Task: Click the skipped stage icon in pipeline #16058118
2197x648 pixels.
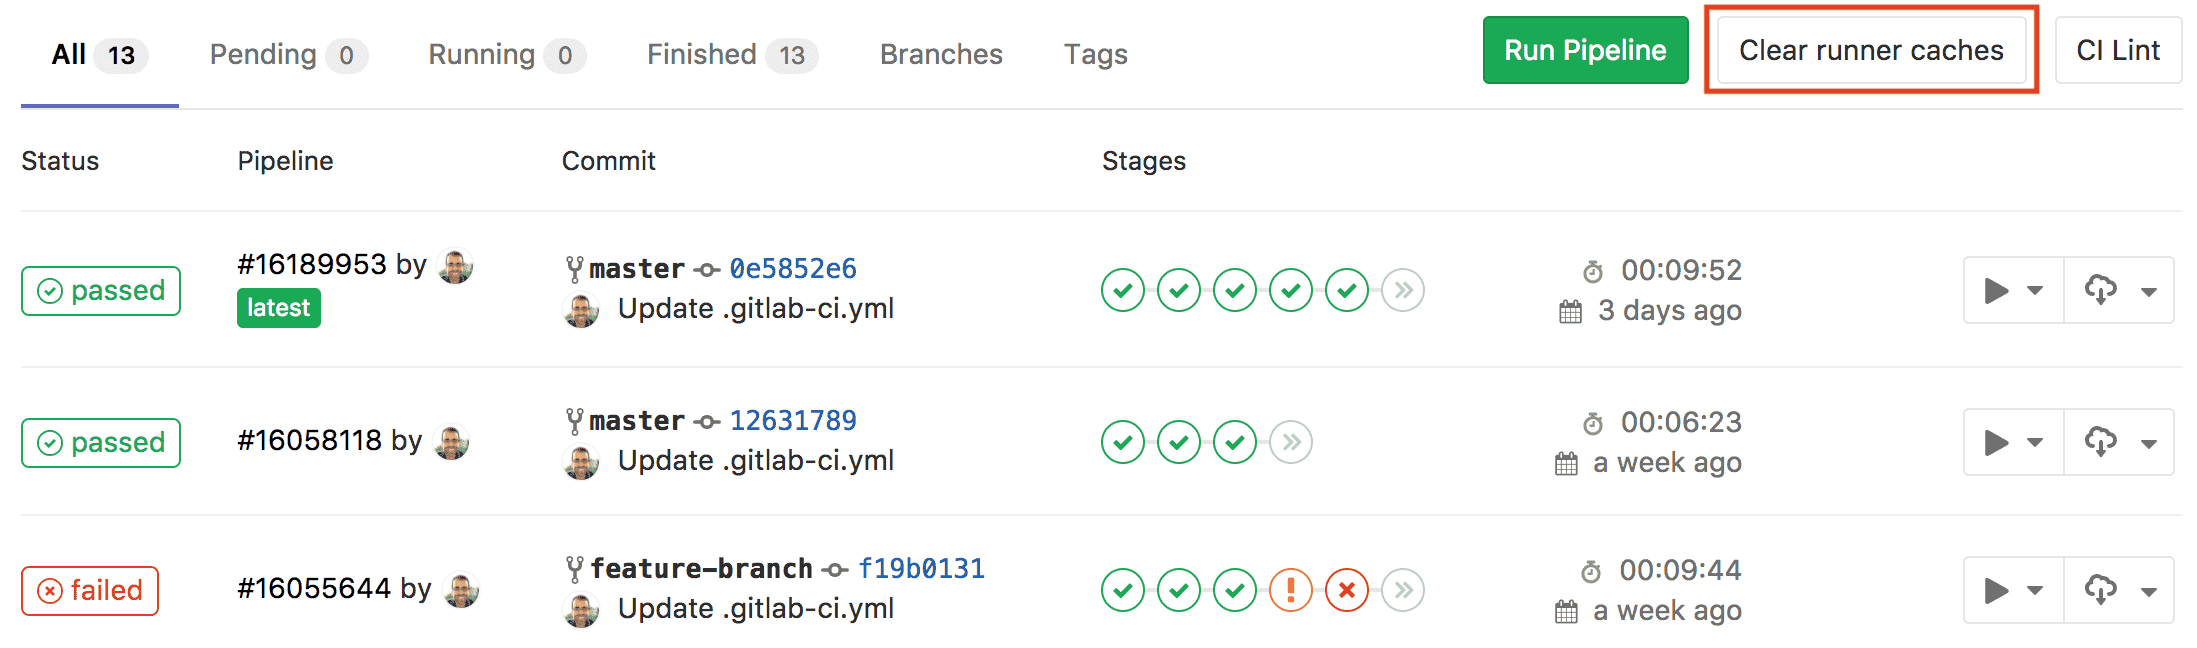Action: [1291, 442]
